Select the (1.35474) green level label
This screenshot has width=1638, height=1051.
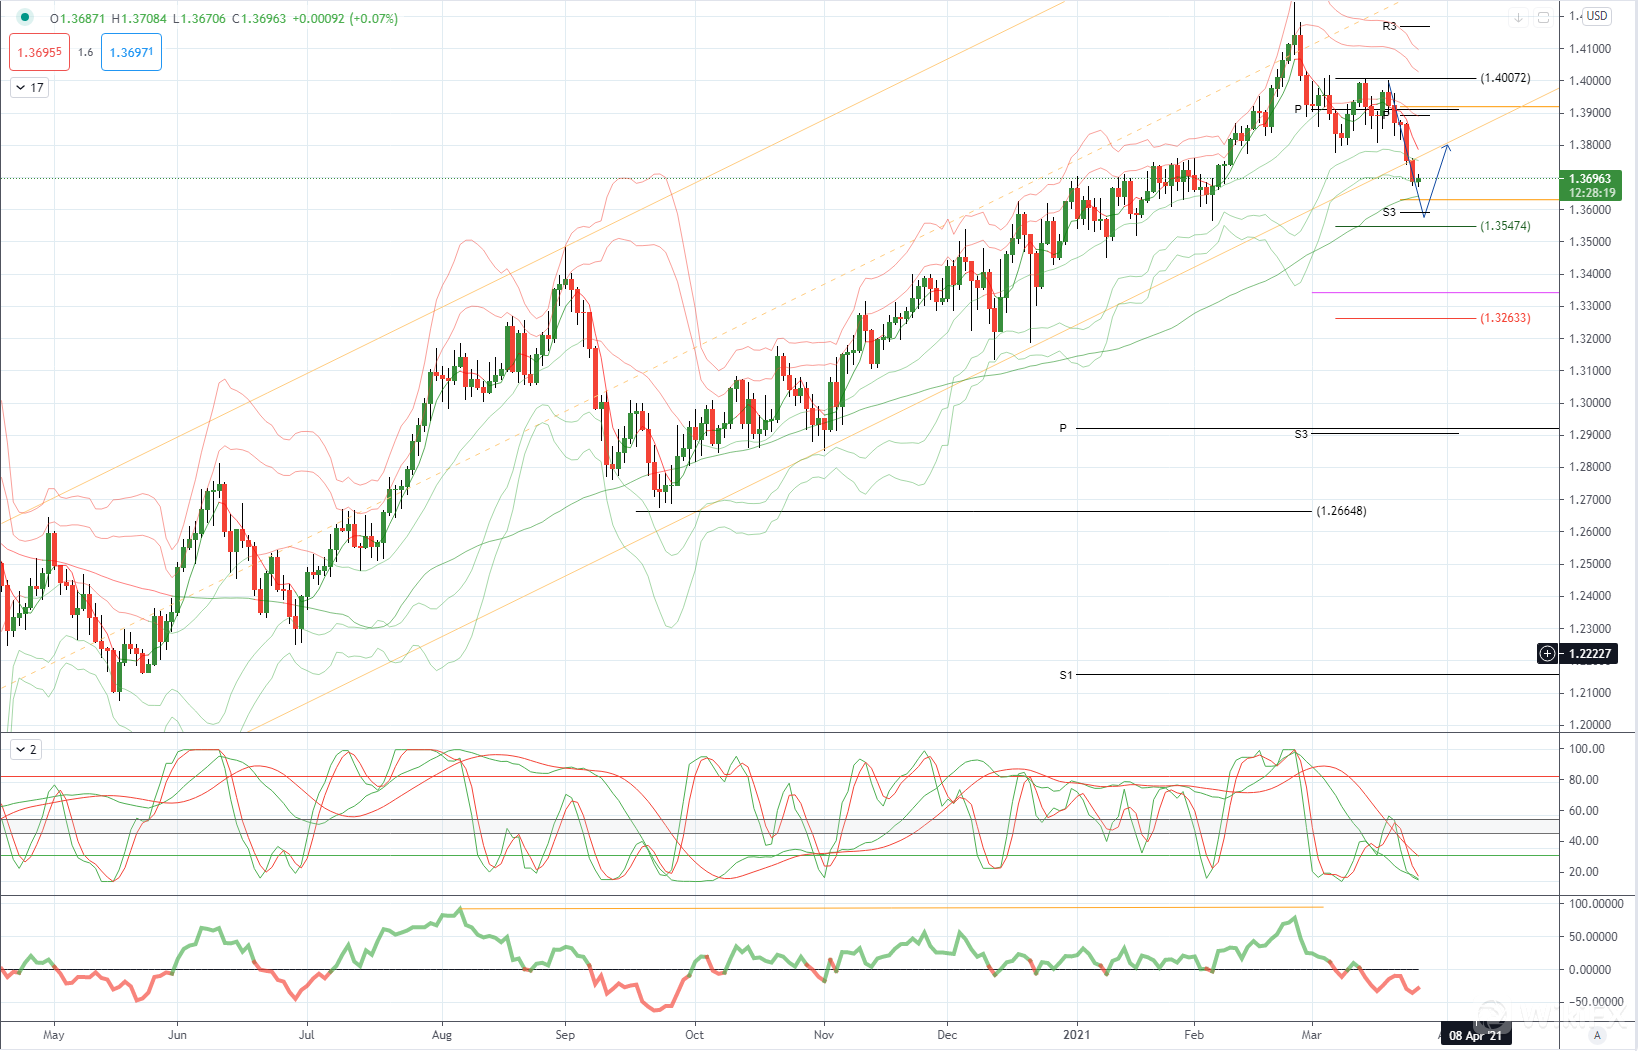pyautogui.click(x=1505, y=226)
